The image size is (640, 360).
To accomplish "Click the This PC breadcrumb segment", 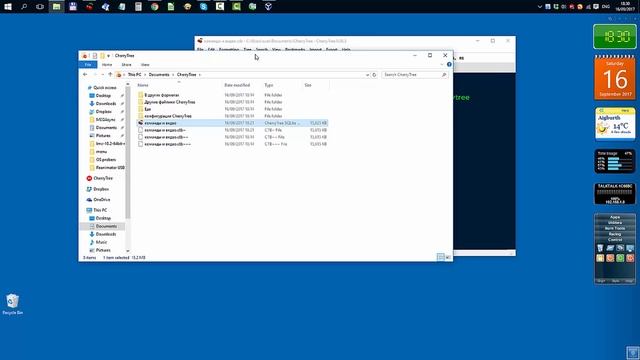I will pos(134,75).
